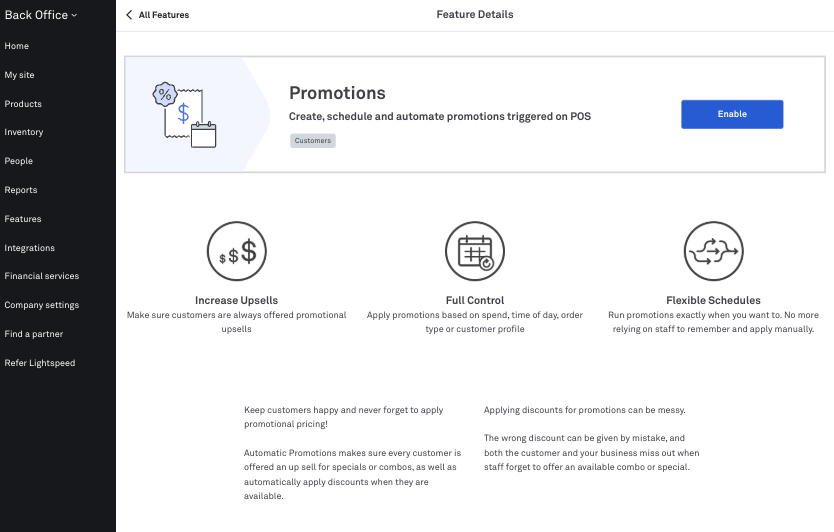Viewport: 834px width, 532px height.
Task: Click the Increase Upsells heading
Action: [237, 300]
